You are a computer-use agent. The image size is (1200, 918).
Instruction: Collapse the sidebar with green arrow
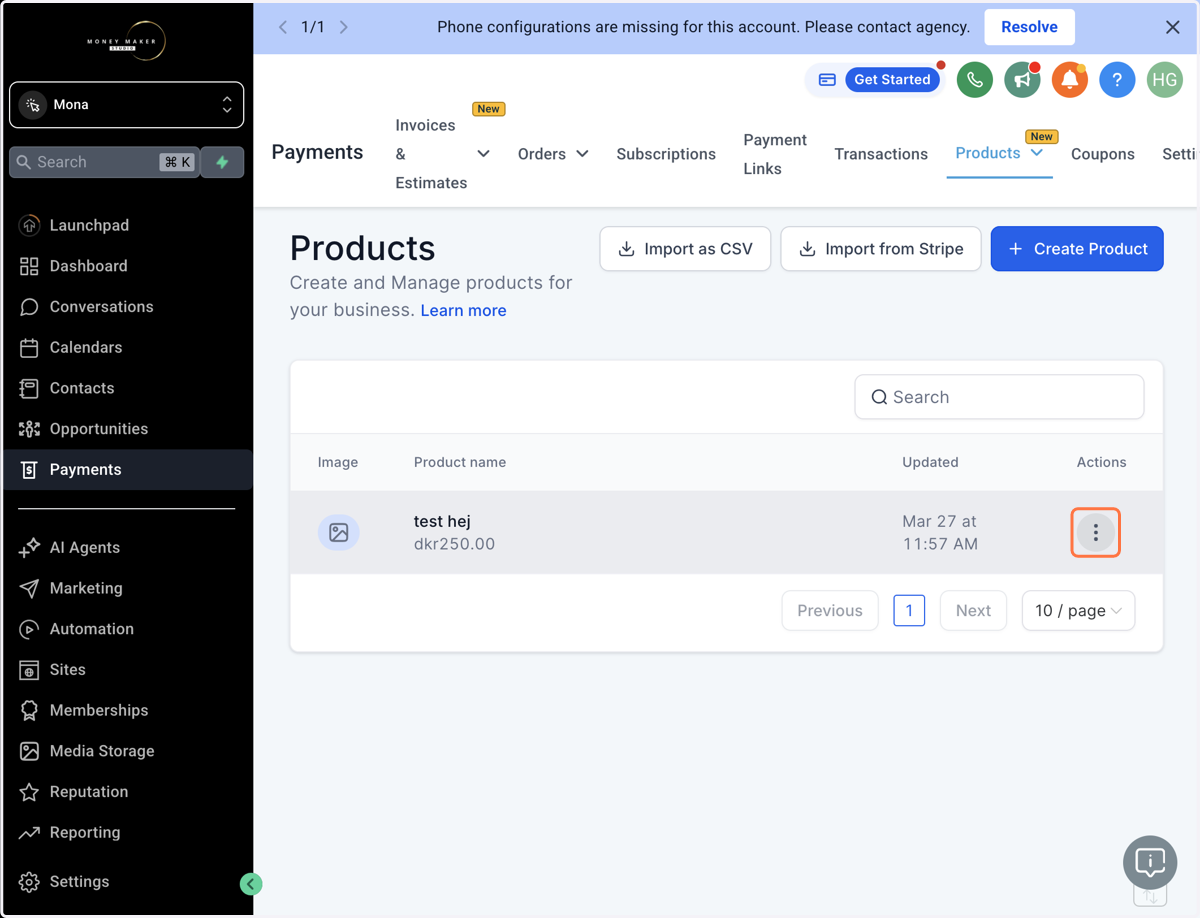click(x=251, y=883)
